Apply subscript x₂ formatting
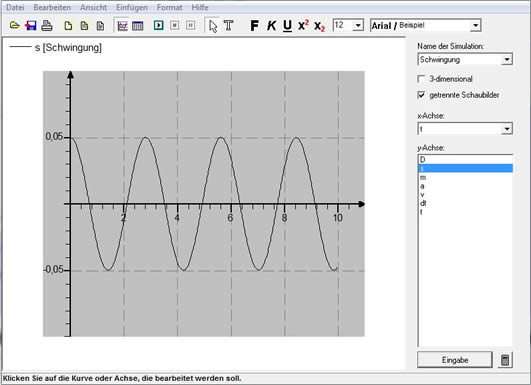The width and height of the screenshot is (531, 385). pyautogui.click(x=319, y=26)
